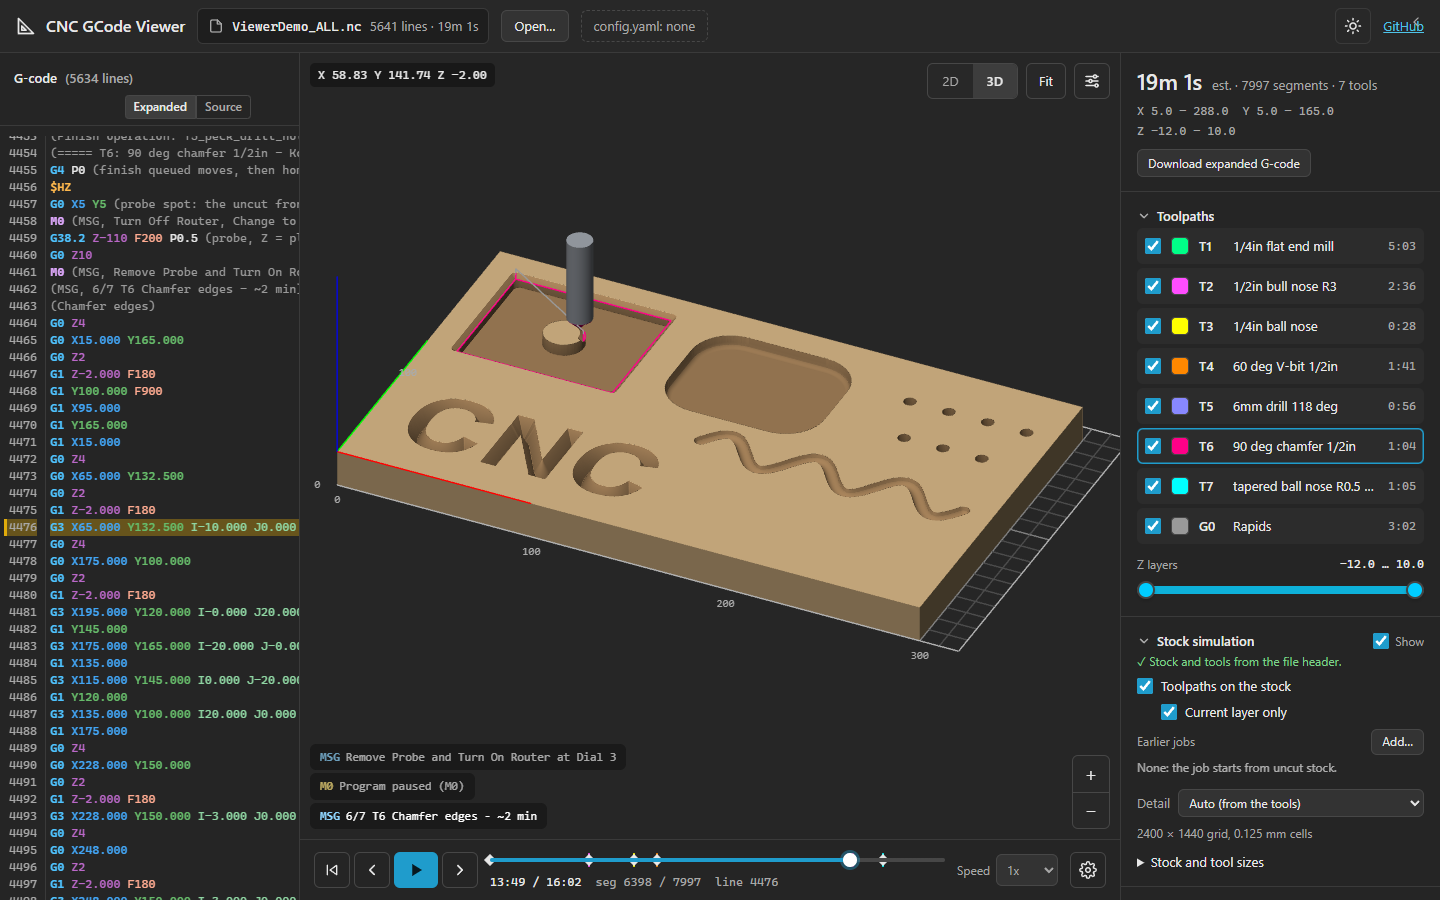Play the toolpath simulation
This screenshot has height=900, width=1440.
point(416,870)
